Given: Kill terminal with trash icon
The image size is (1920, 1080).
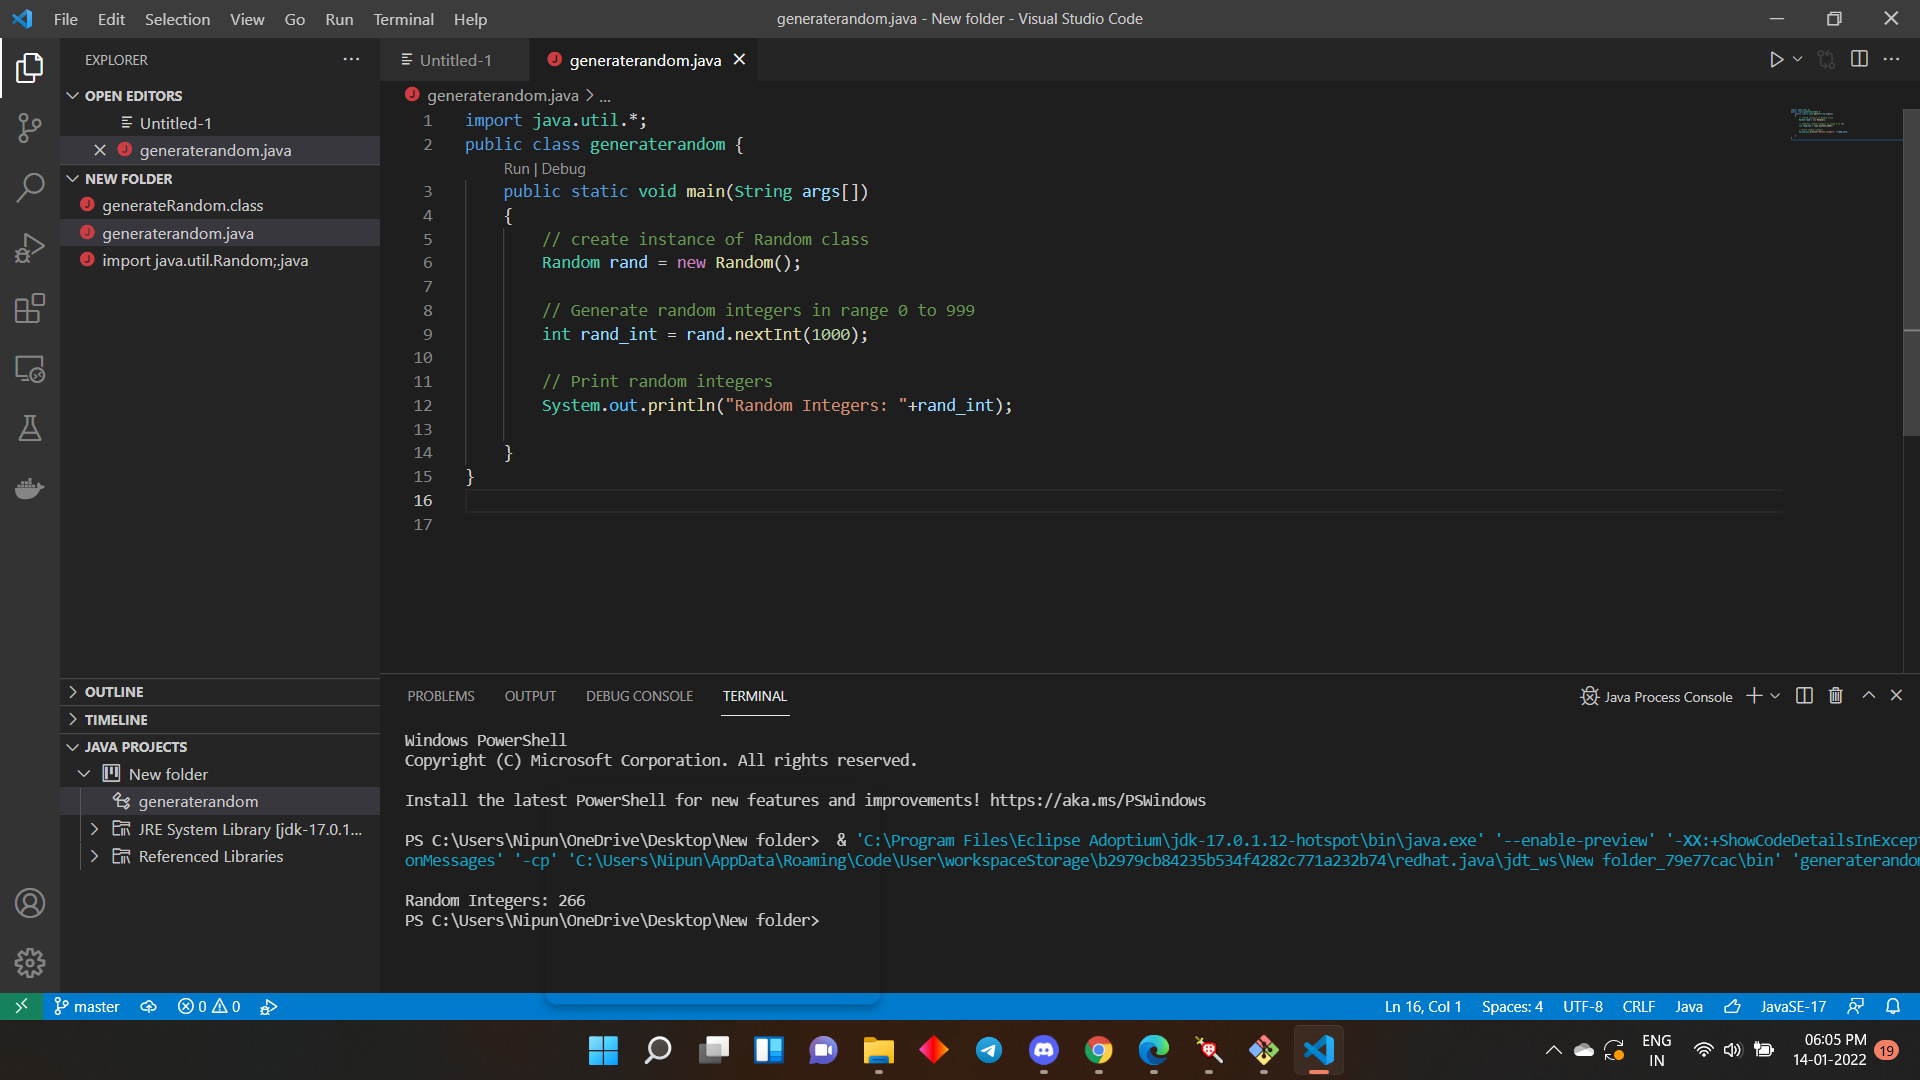Looking at the screenshot, I should pyautogui.click(x=1836, y=696).
